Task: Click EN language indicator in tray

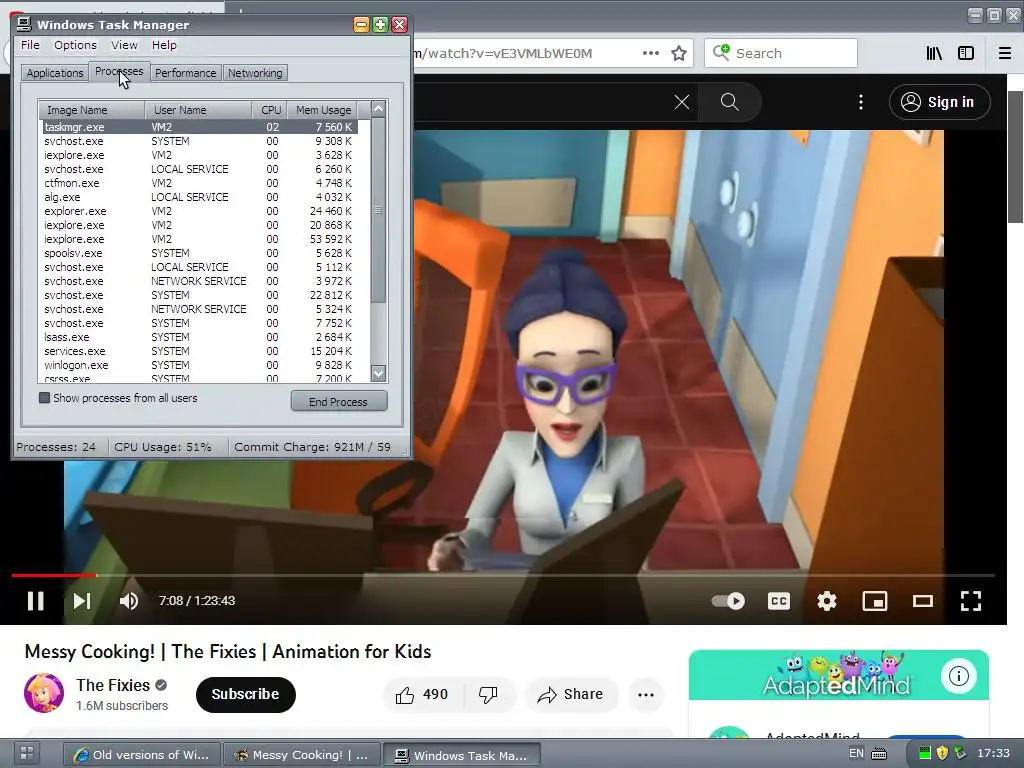Action: (856, 754)
